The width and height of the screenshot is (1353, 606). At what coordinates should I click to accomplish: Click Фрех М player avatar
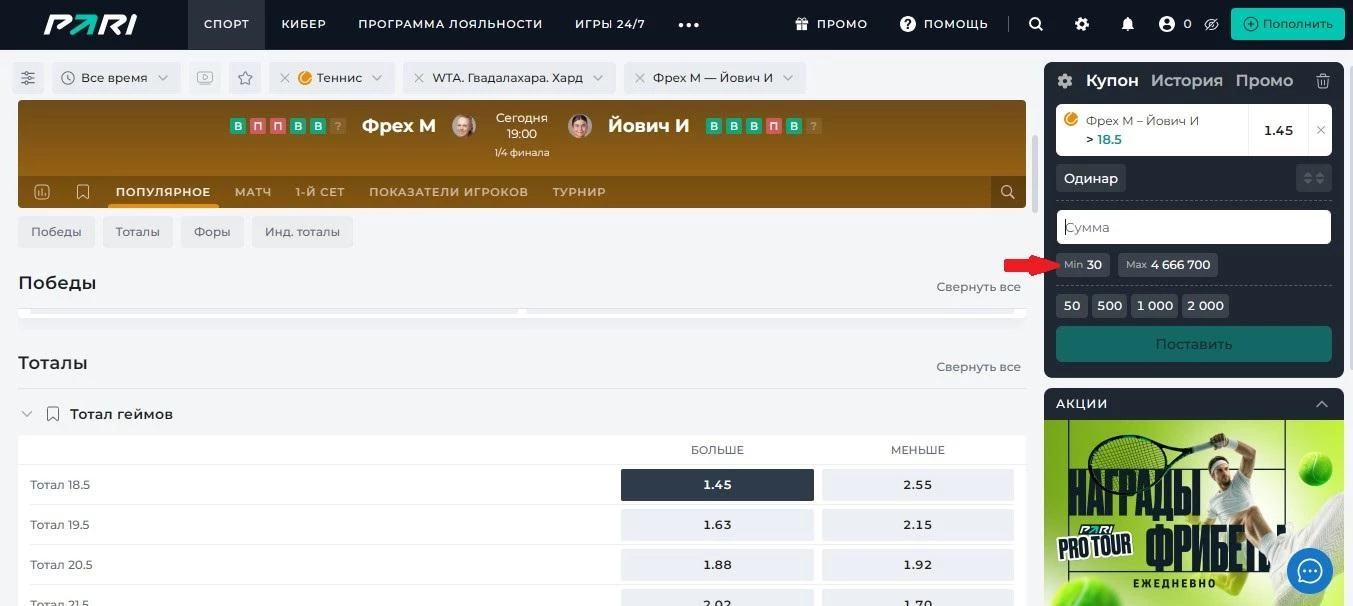[x=463, y=126]
